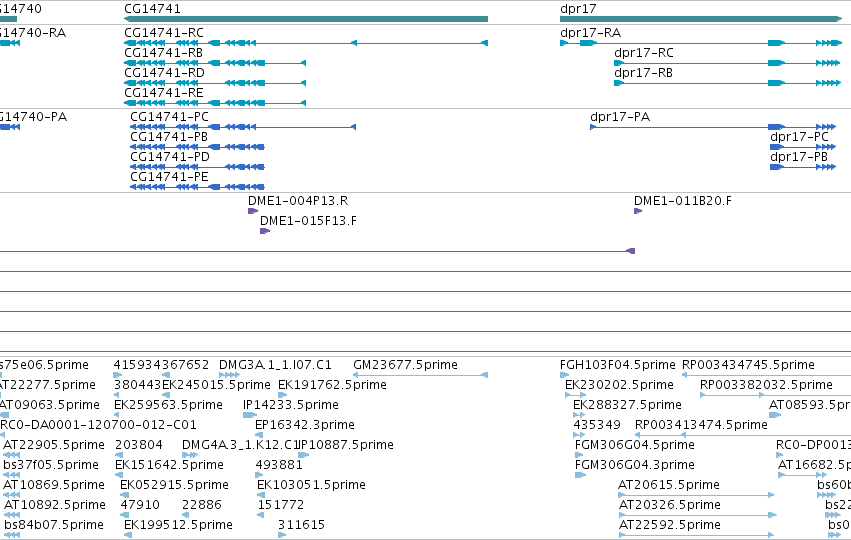This screenshot has width=851, height=540.
Task: Select the dpr17-PA protein label
Action: [620, 117]
